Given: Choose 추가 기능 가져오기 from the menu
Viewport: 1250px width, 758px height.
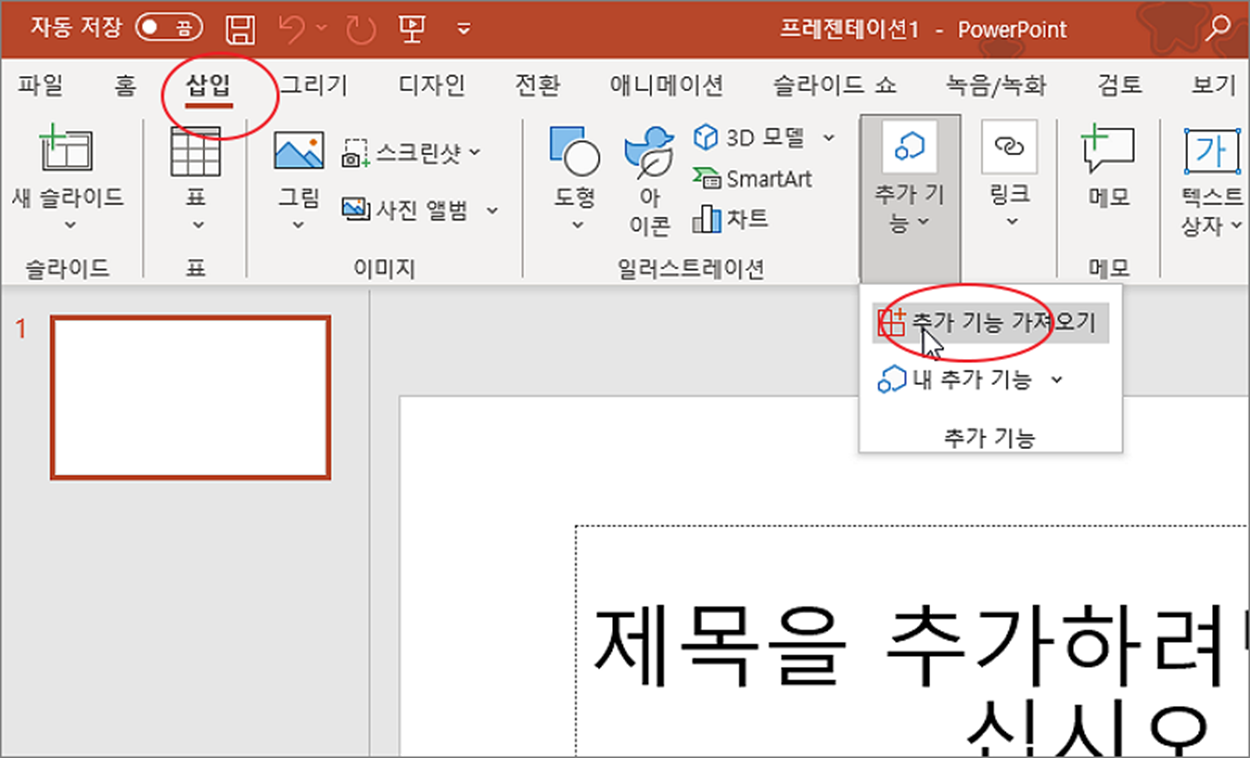Looking at the screenshot, I should [990, 322].
